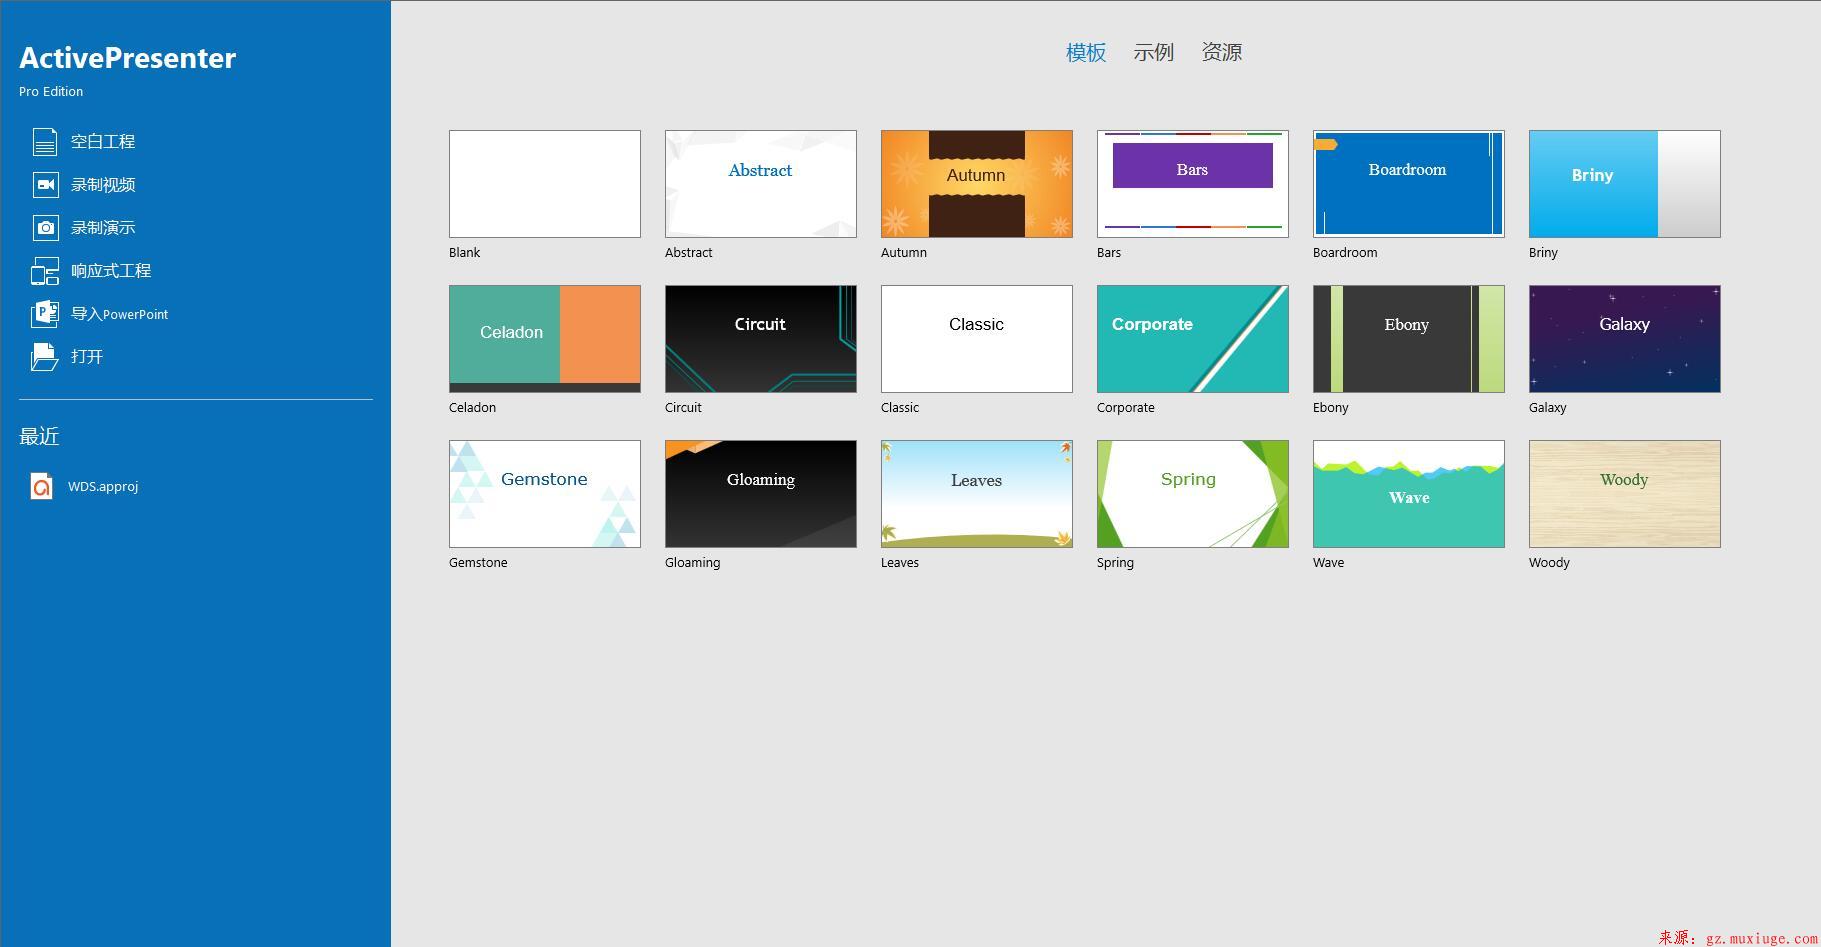Click the Abstract caption under its thumbnail

pyautogui.click(x=689, y=253)
